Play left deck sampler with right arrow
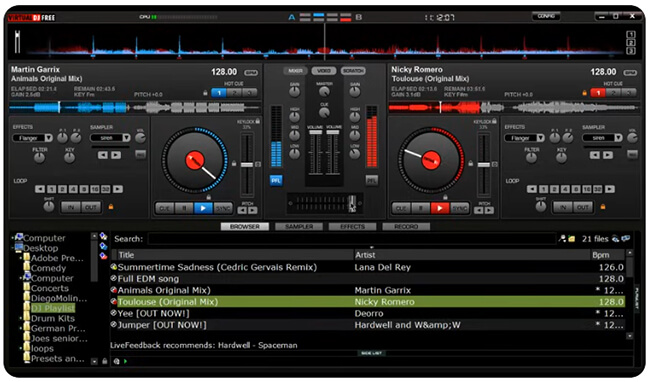Image resolution: width=650 pixels, height=382 pixels. point(116,155)
